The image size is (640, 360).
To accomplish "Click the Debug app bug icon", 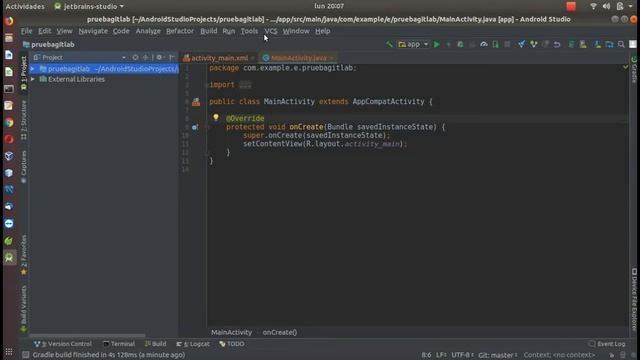I will pos(460,44).
